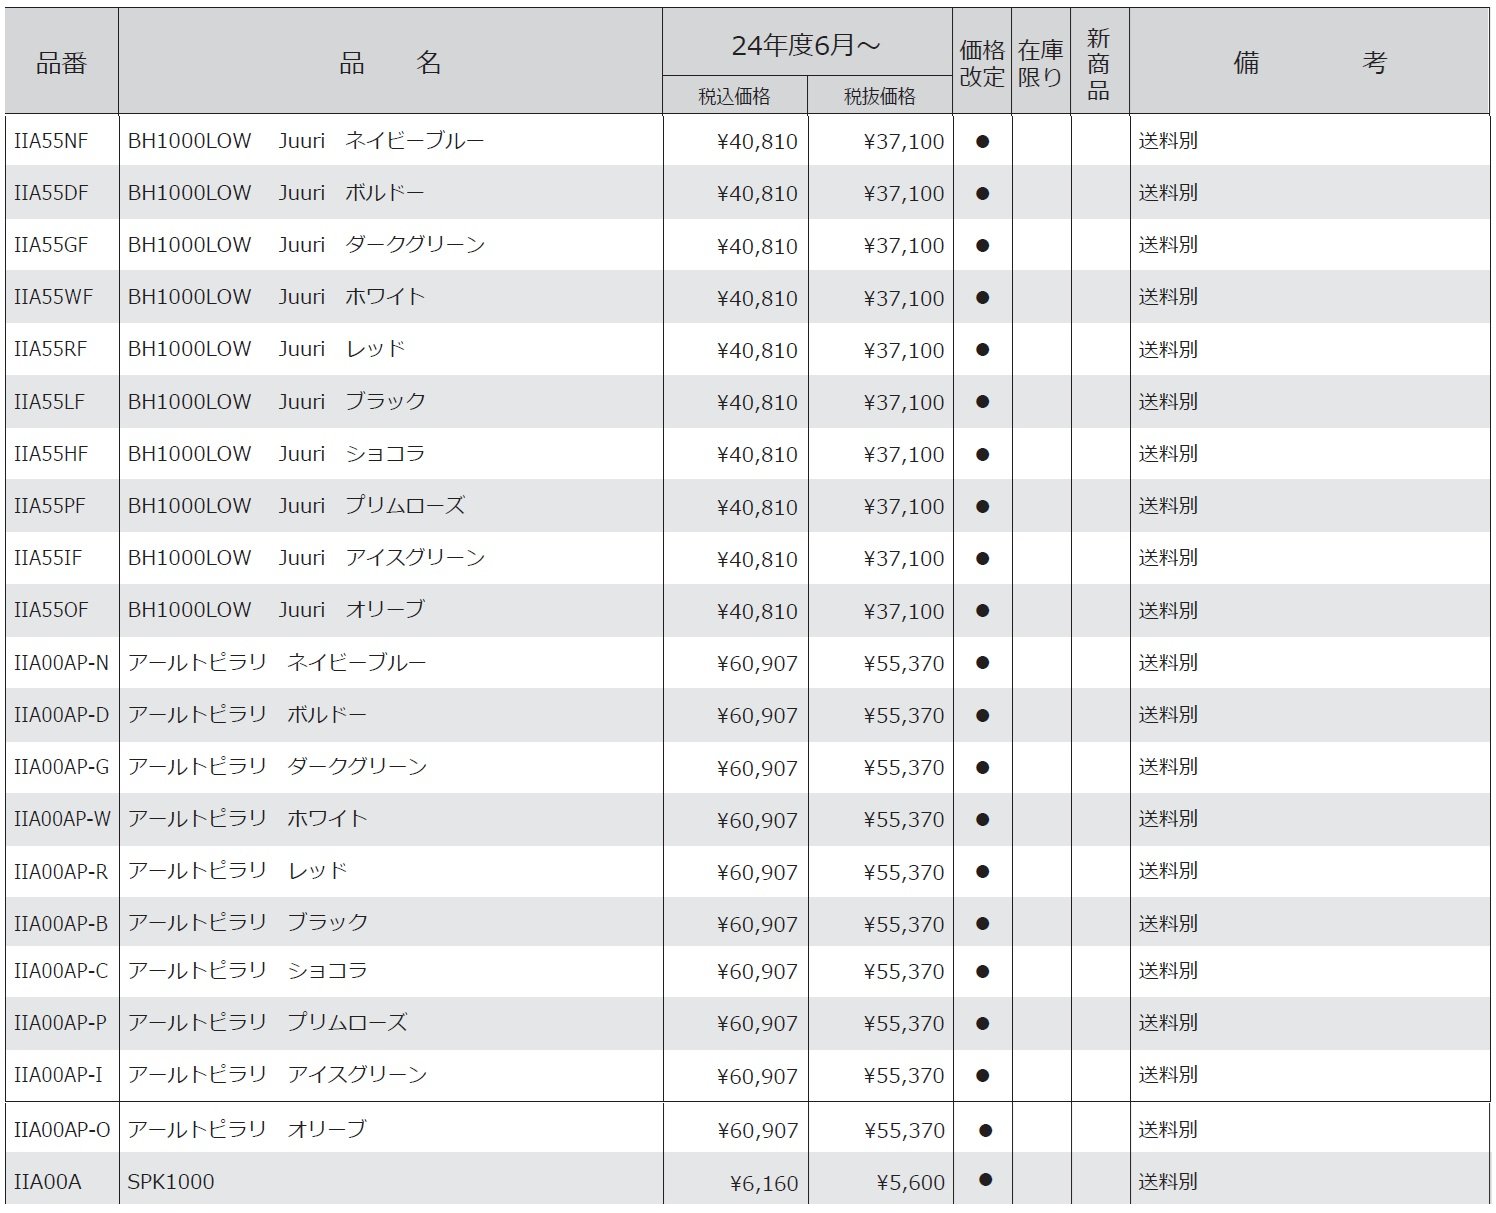The width and height of the screenshot is (1496, 1213).
Task: Select the 24年度6月～ header cell
Action: click(x=806, y=45)
